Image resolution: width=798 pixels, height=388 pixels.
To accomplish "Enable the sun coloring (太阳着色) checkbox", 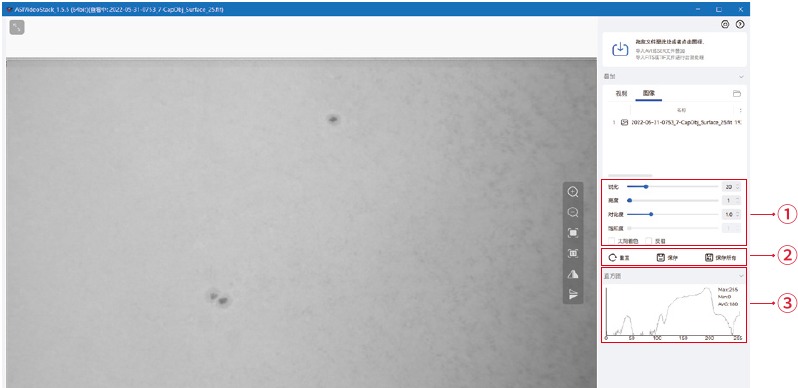I will 612,241.
